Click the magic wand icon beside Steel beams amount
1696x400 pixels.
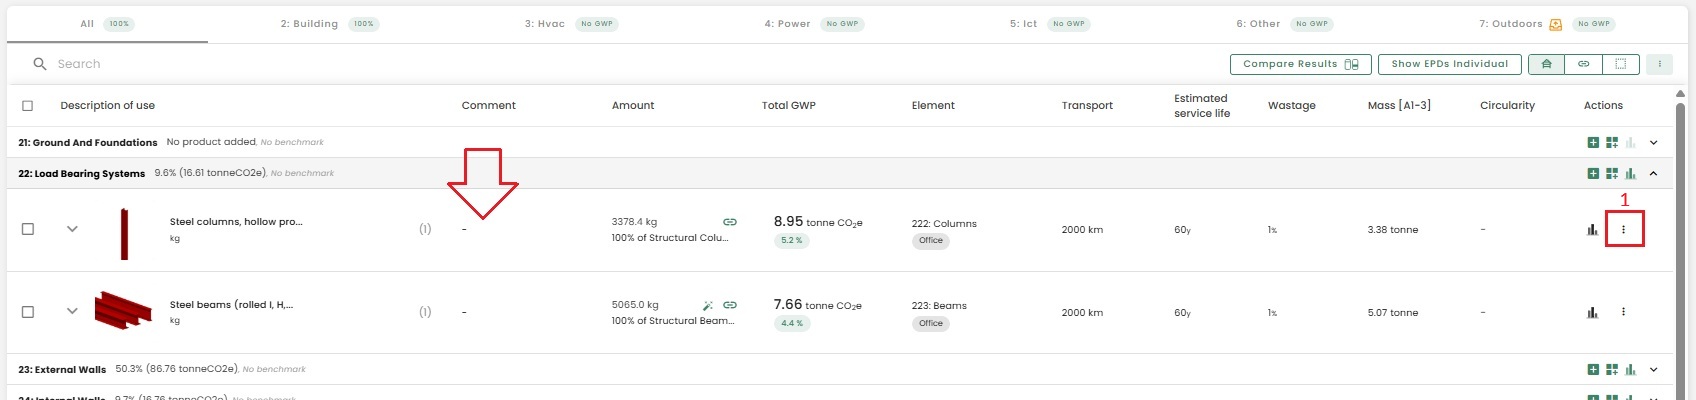click(x=707, y=305)
